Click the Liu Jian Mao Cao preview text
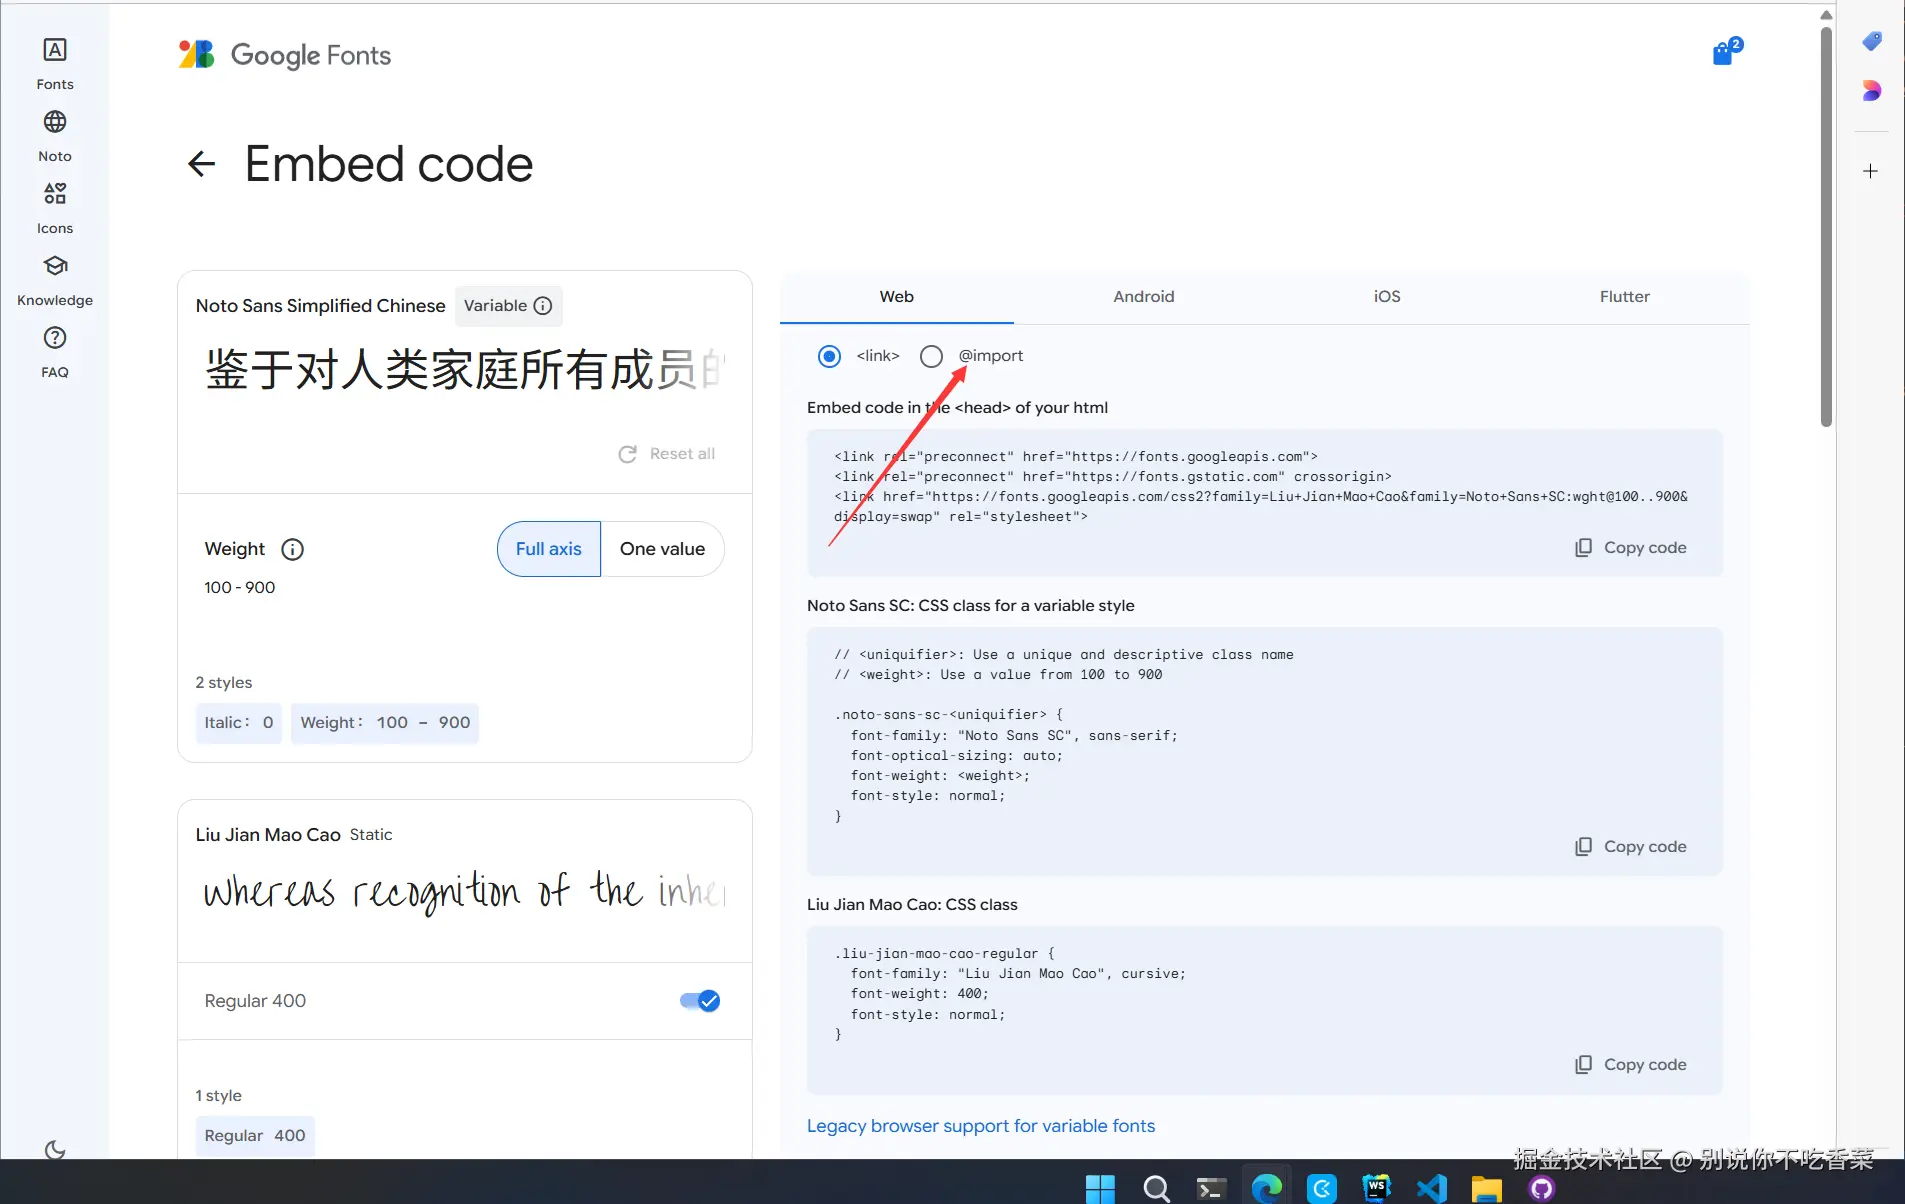Image resolution: width=1905 pixels, height=1204 pixels. (x=465, y=890)
